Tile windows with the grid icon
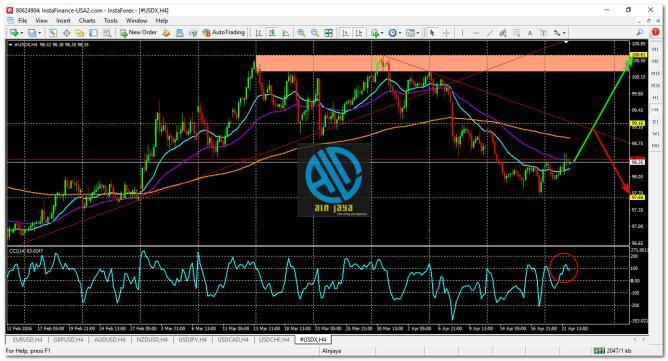This screenshot has height=361, width=668. pyautogui.click(x=328, y=33)
